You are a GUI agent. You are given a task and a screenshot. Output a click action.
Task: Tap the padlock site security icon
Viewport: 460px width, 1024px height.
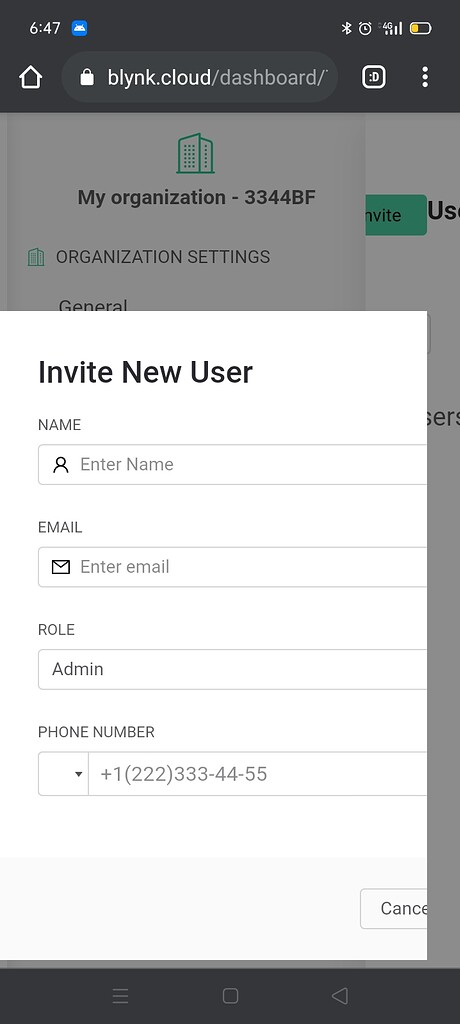tap(87, 78)
